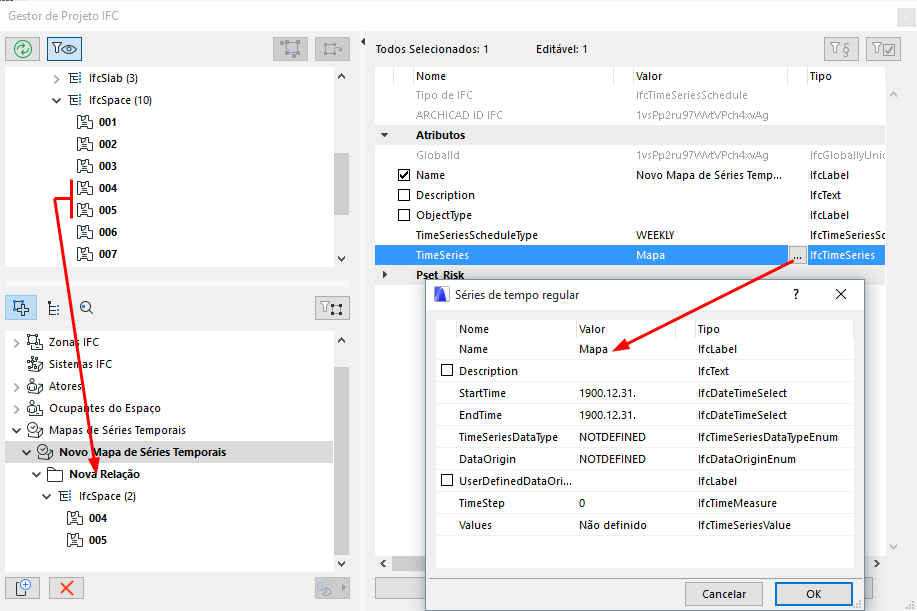Select space 001 in tree
The height and width of the screenshot is (611, 917).
click(x=108, y=122)
